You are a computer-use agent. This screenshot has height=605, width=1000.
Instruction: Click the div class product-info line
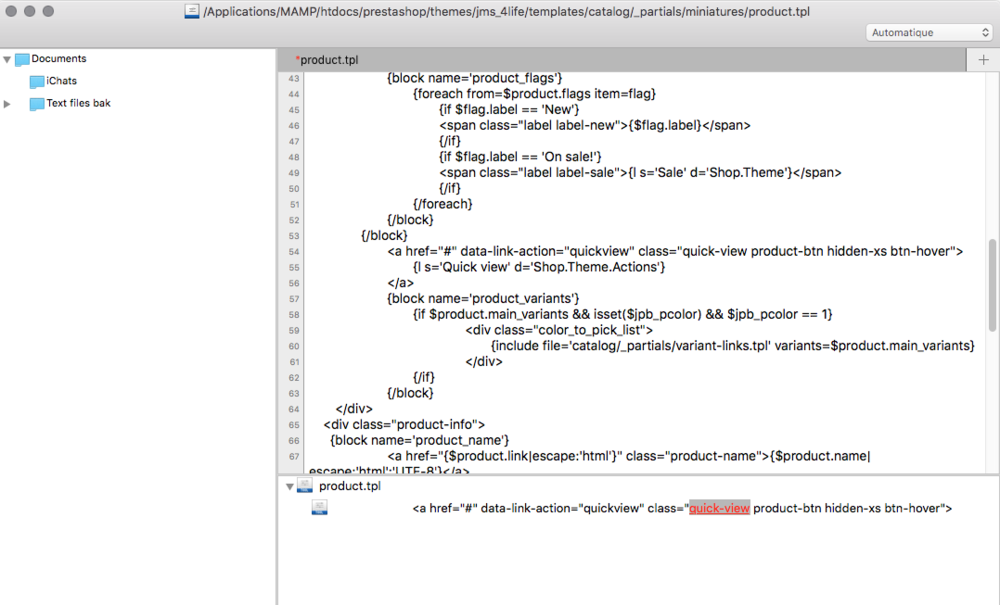point(404,425)
